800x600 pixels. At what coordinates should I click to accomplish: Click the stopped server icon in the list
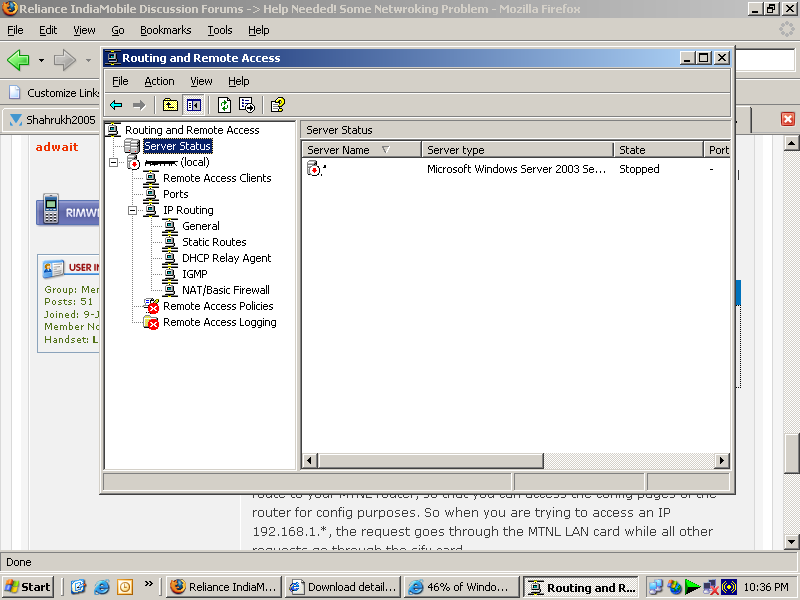pyautogui.click(x=314, y=168)
